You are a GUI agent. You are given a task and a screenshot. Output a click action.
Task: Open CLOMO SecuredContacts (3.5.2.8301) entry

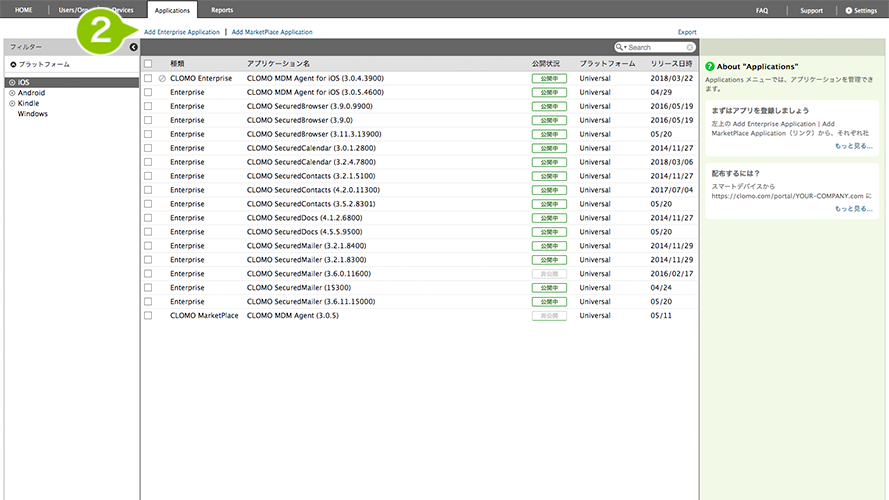tap(311, 204)
